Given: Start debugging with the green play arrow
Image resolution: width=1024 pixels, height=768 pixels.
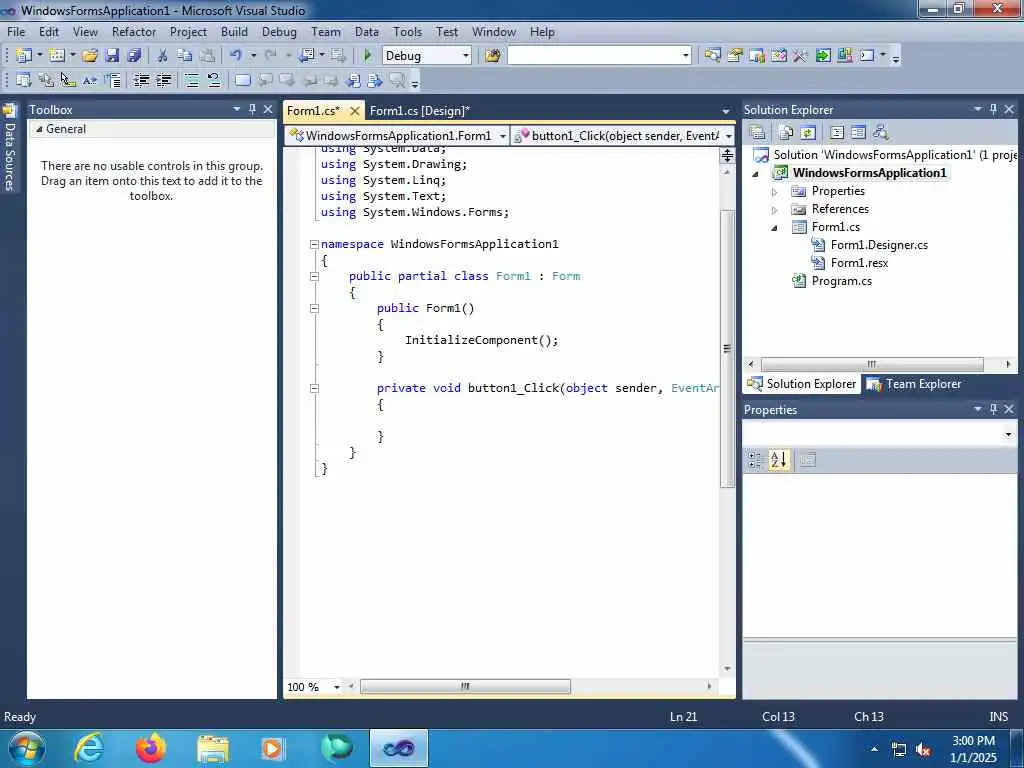Looking at the screenshot, I should [x=367, y=56].
